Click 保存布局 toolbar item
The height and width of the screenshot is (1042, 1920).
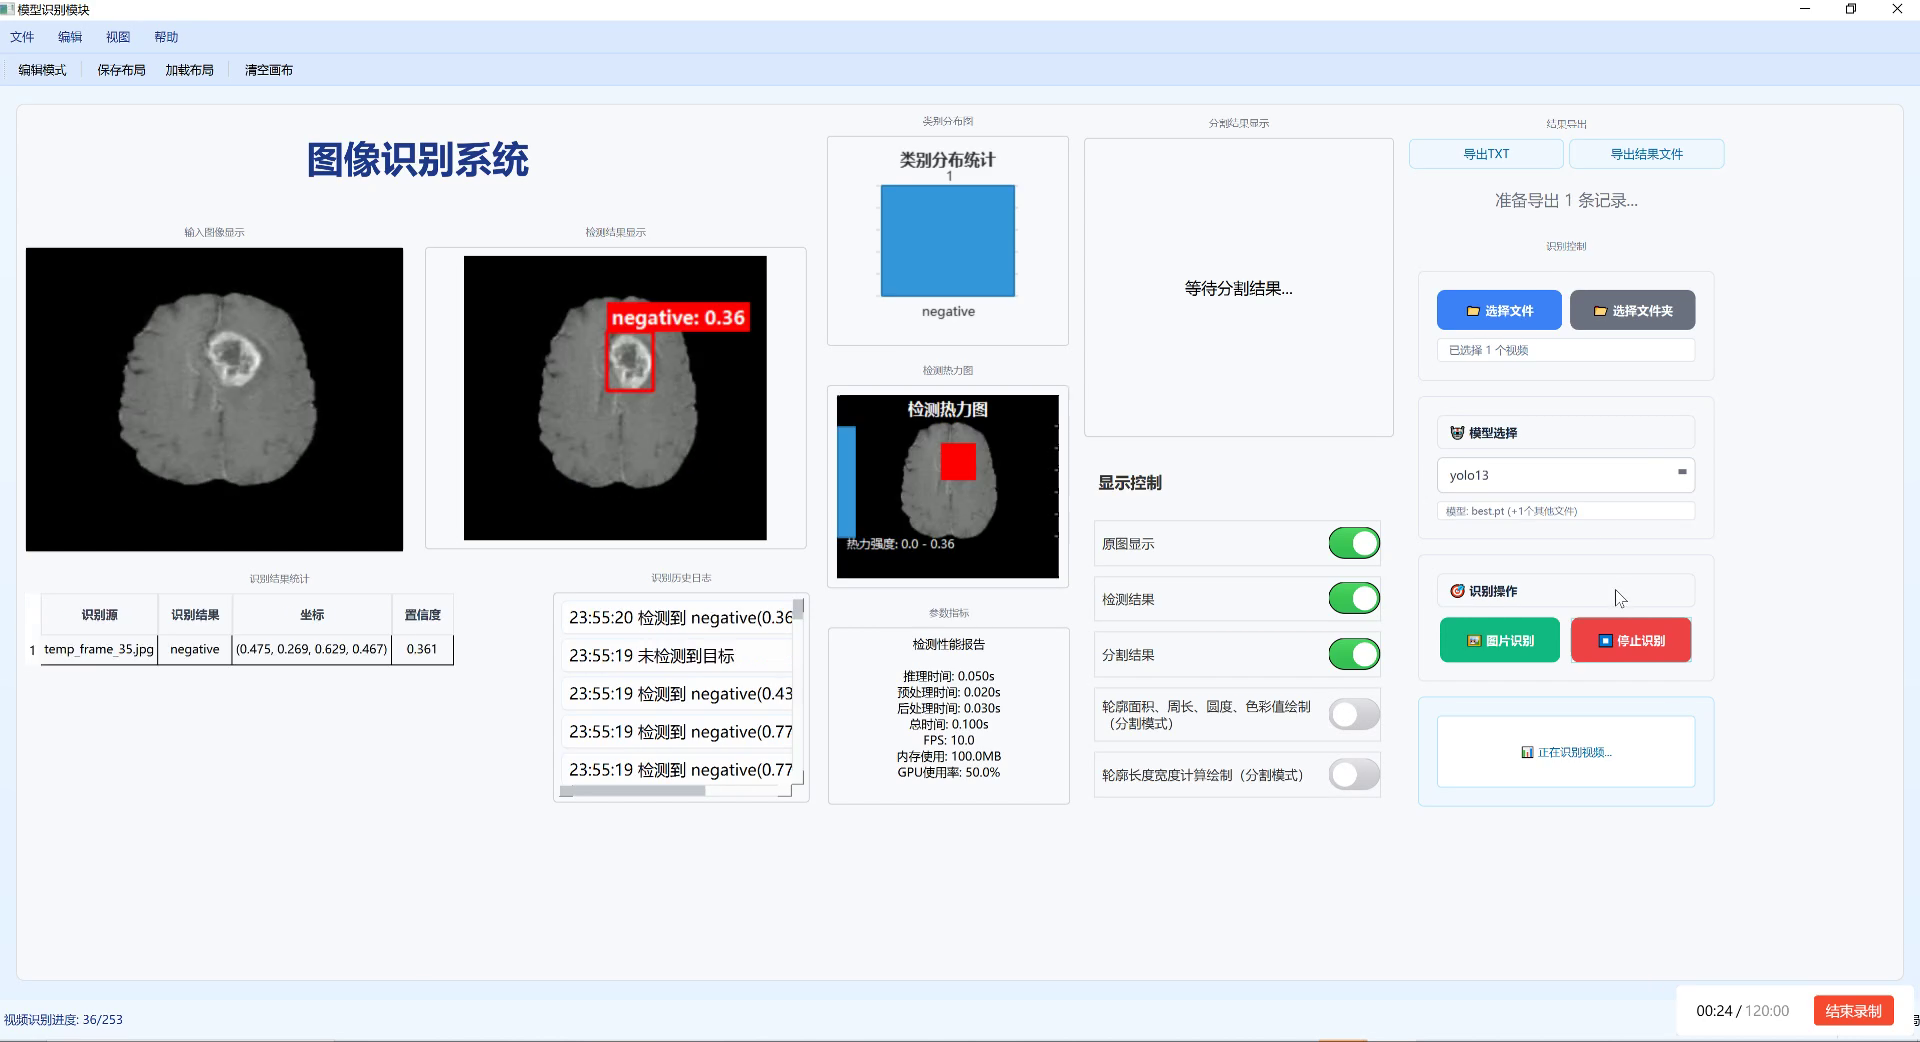click(x=121, y=70)
